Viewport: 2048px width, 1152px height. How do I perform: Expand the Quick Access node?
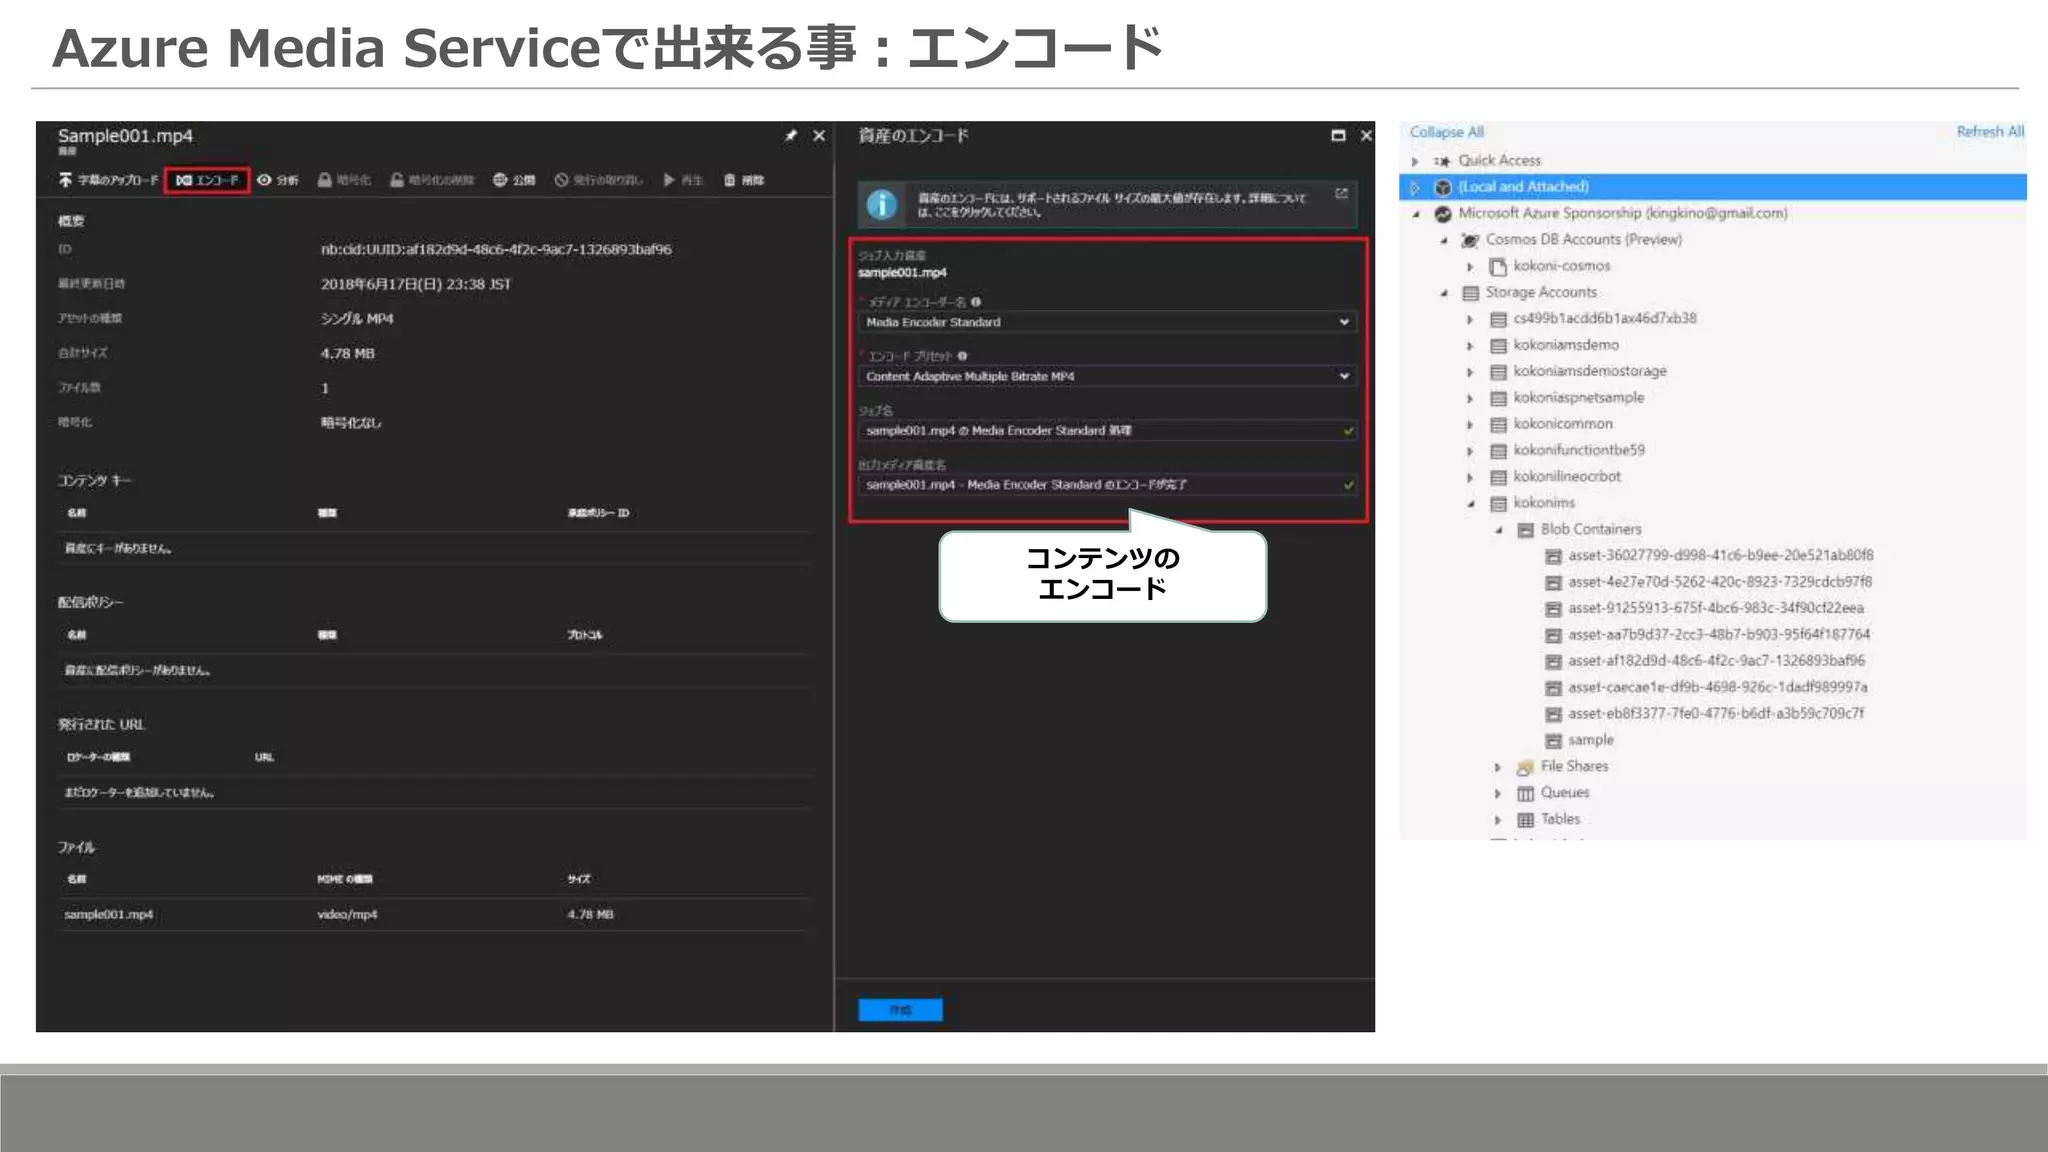[x=1415, y=161]
